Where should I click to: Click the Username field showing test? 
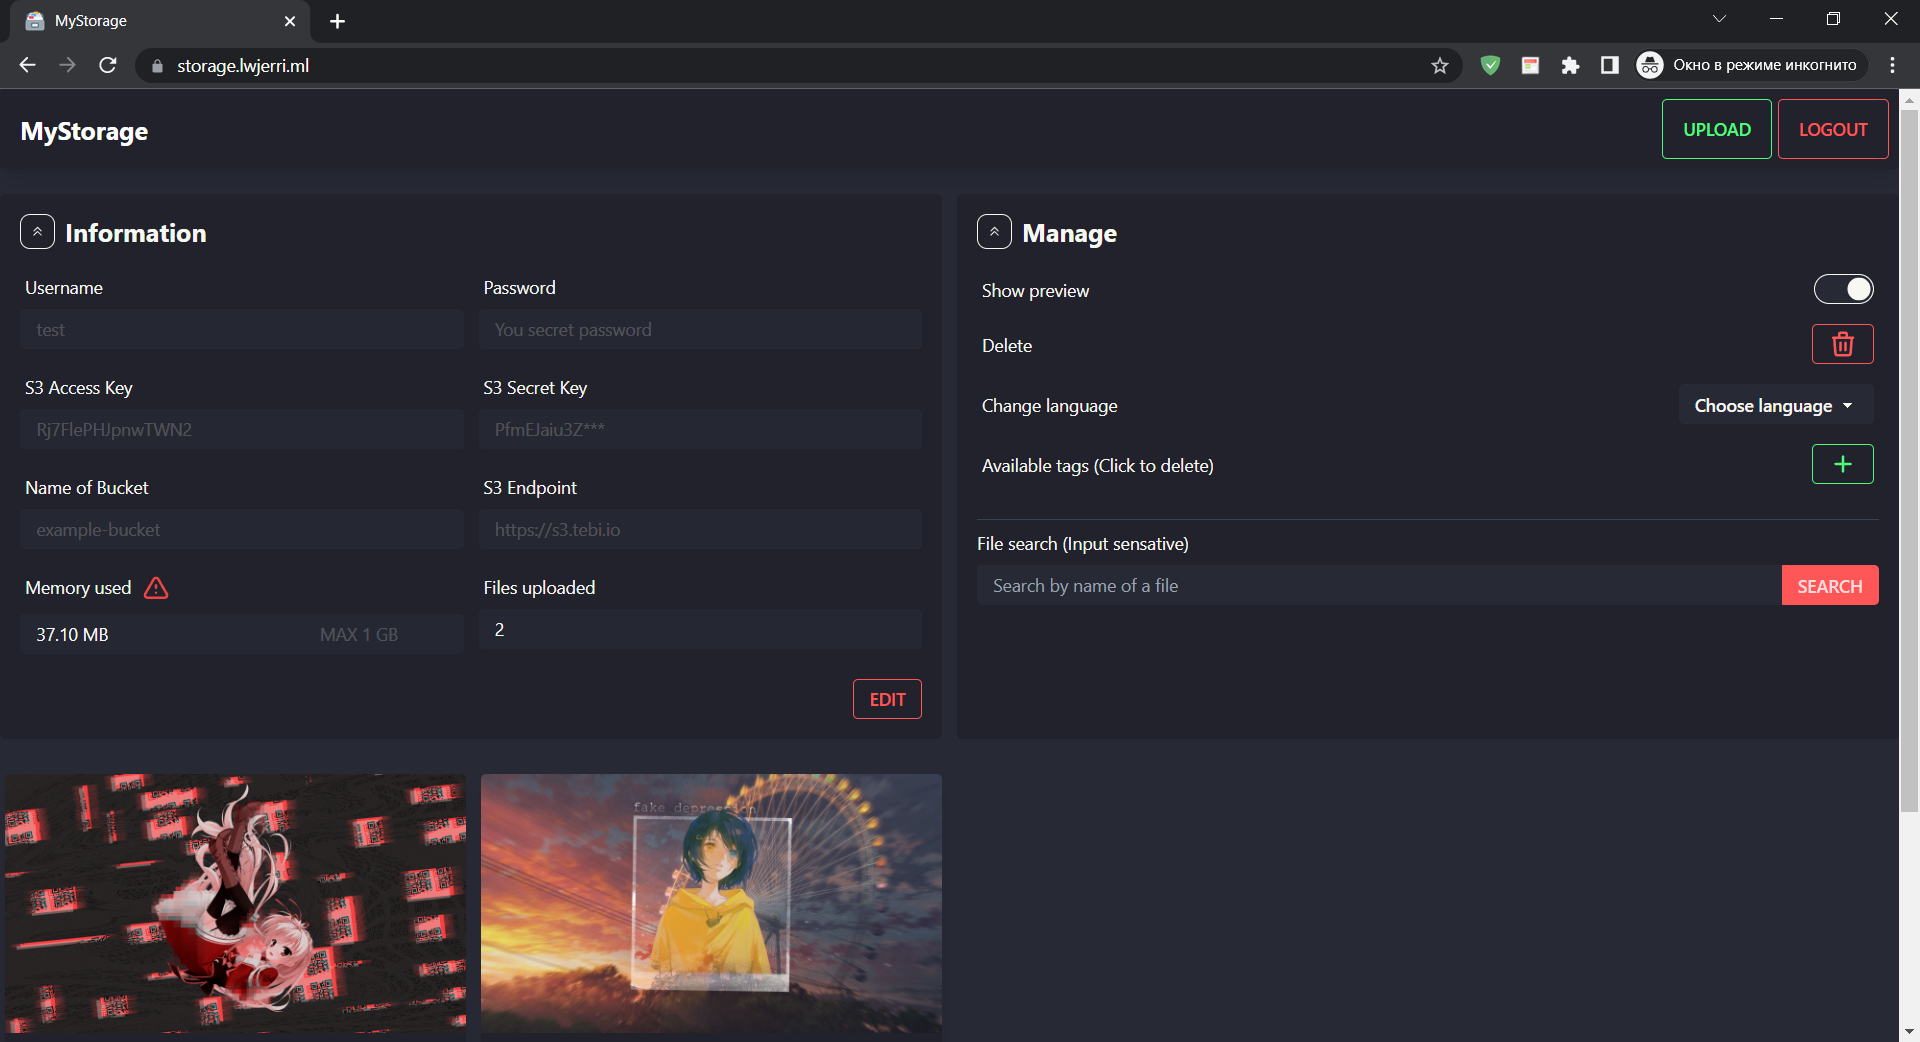pyautogui.click(x=242, y=329)
